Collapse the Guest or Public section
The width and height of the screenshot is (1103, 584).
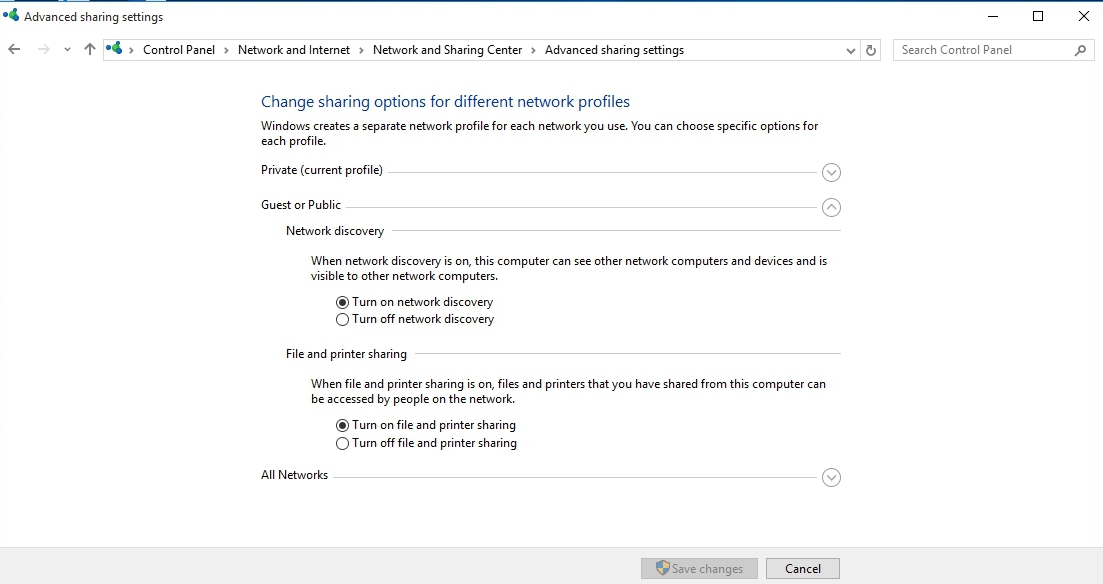pyautogui.click(x=831, y=208)
